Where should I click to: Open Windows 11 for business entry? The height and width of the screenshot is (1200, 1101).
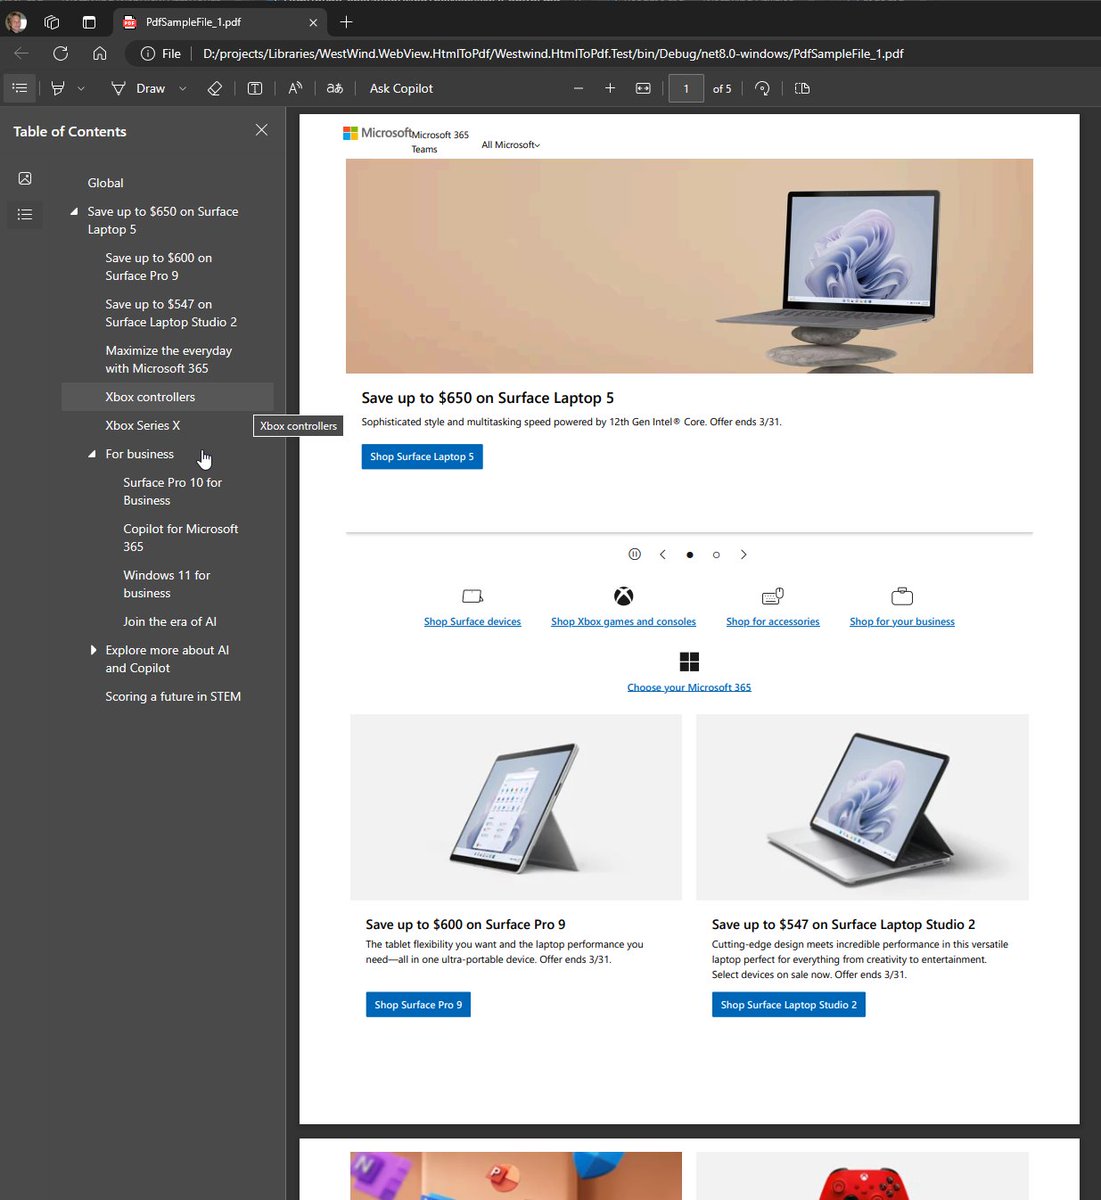tap(166, 584)
